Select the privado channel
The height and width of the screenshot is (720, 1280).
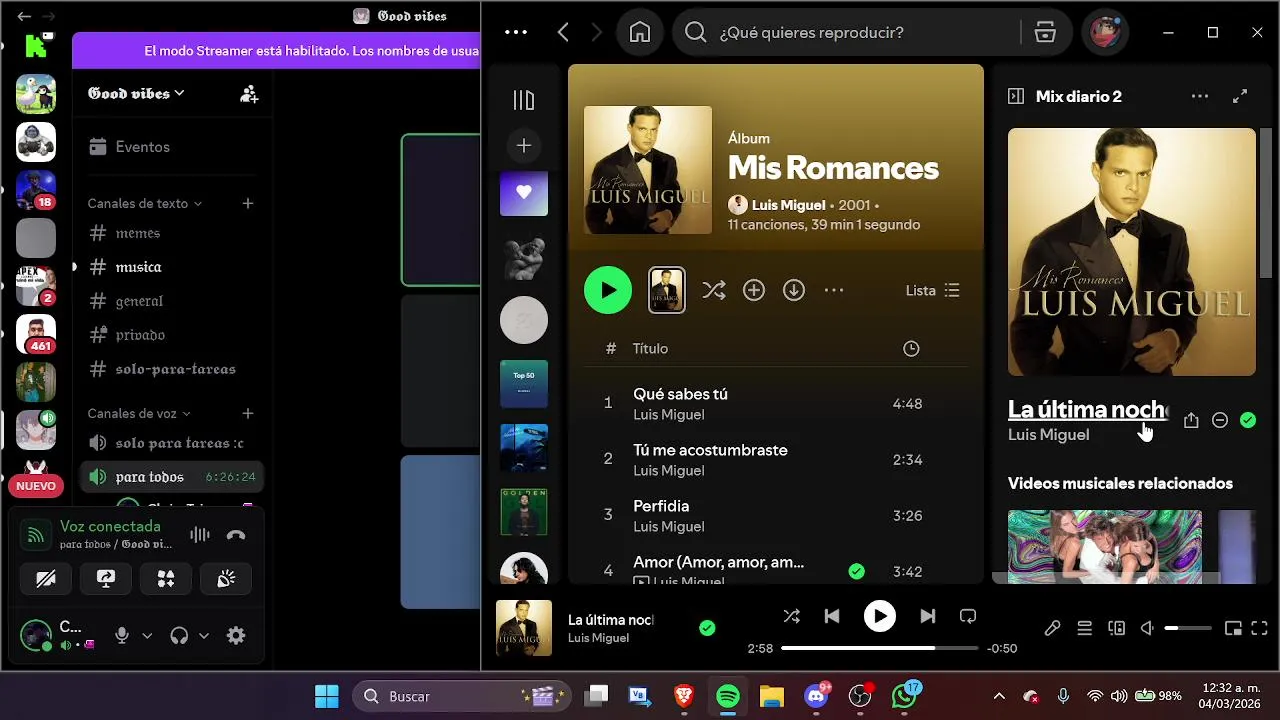pos(172,335)
